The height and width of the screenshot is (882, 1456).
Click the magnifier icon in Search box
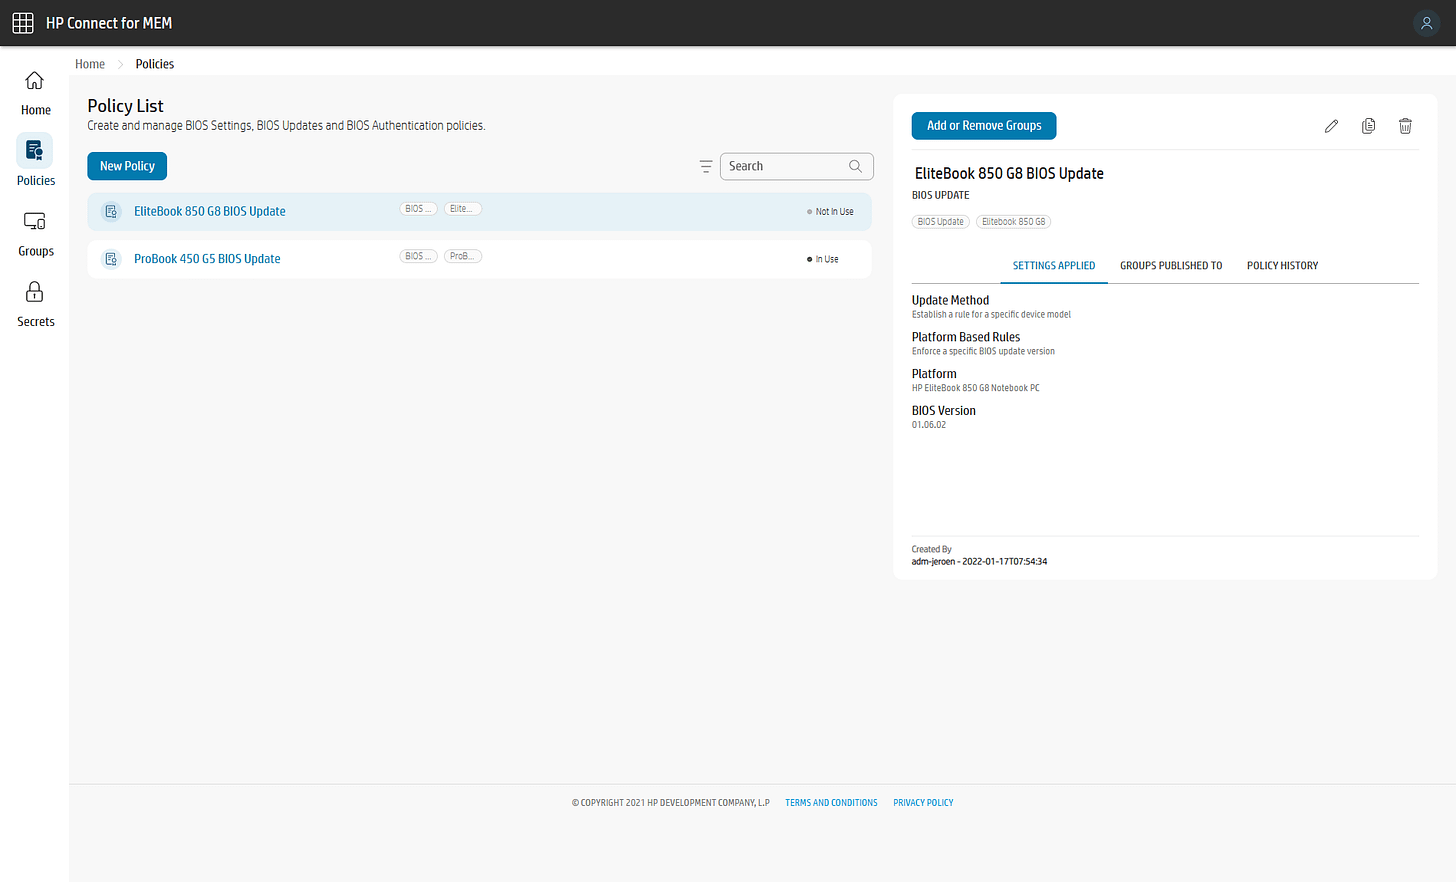pyautogui.click(x=855, y=166)
